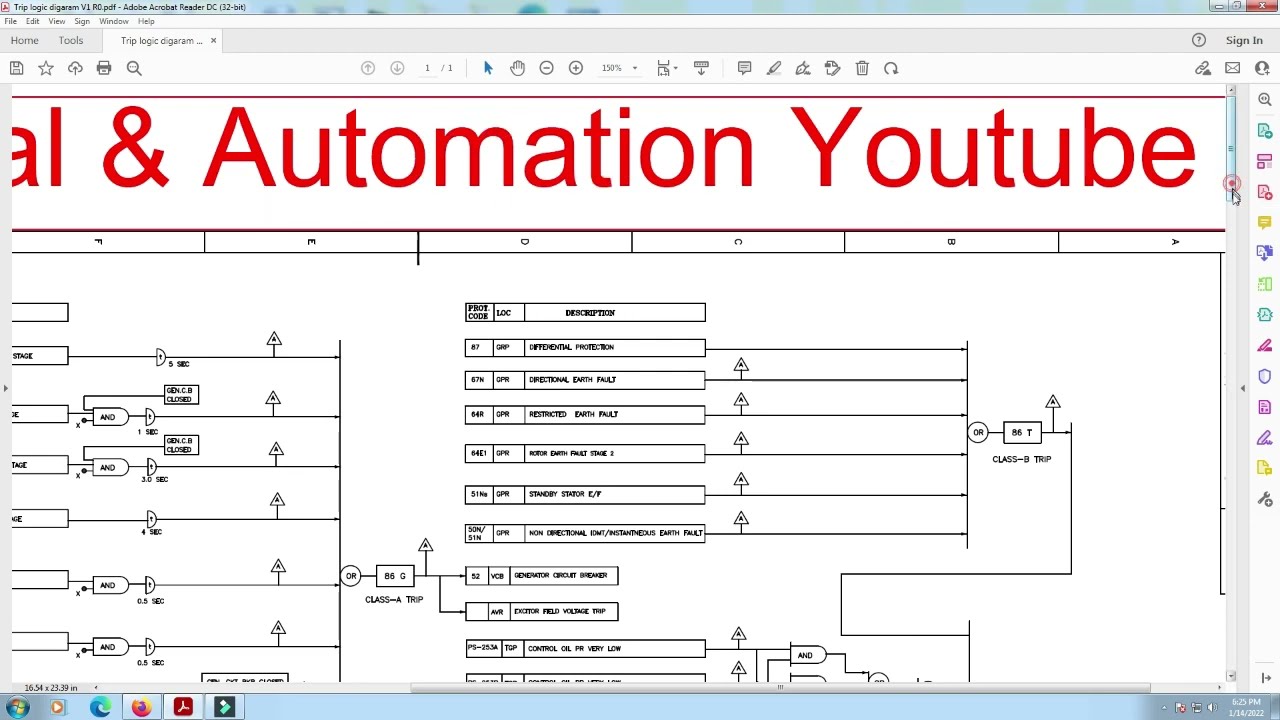Image resolution: width=1280 pixels, height=720 pixels.
Task: Open Export PDF in the tools pane
Action: [x=1265, y=131]
